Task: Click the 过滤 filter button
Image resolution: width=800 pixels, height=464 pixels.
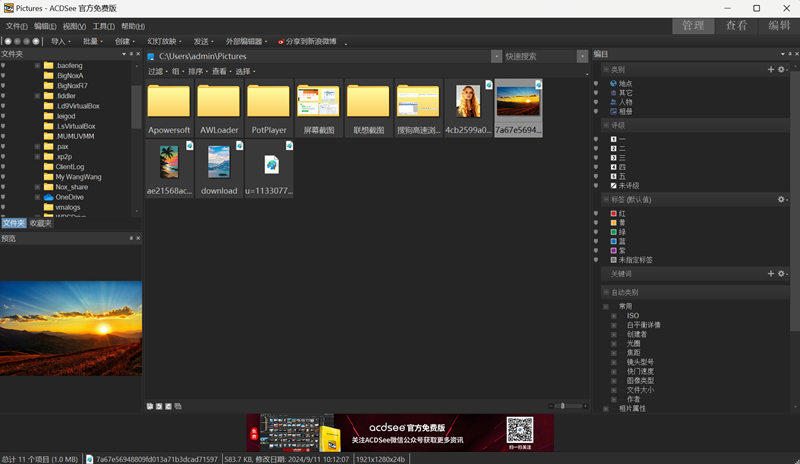Action: pos(156,71)
